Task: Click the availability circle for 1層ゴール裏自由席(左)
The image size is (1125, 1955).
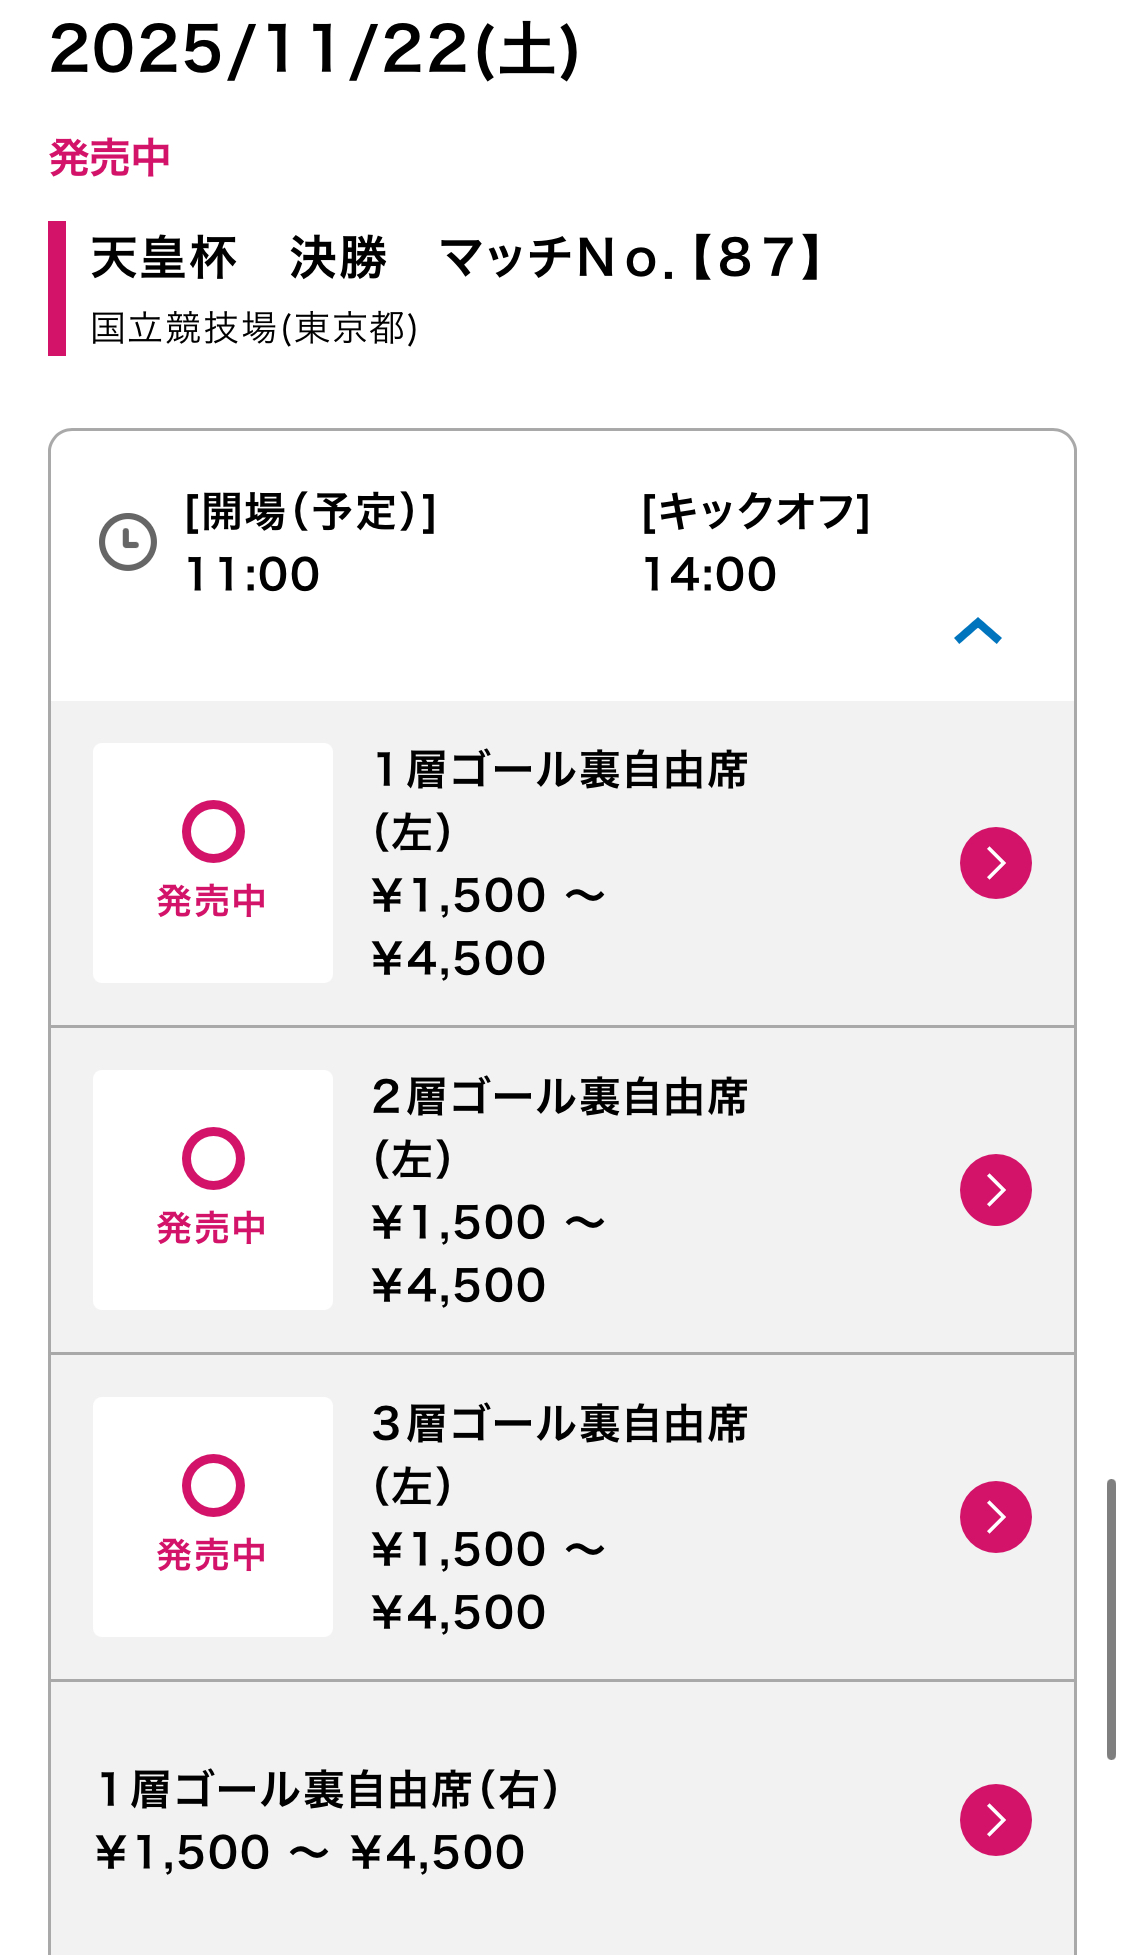Action: click(x=213, y=831)
